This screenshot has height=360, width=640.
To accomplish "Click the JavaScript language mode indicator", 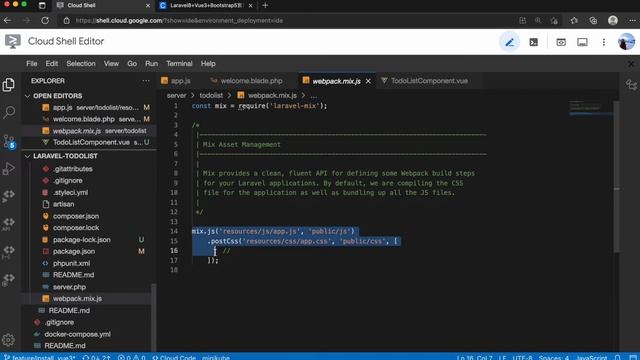I will [x=591, y=357].
